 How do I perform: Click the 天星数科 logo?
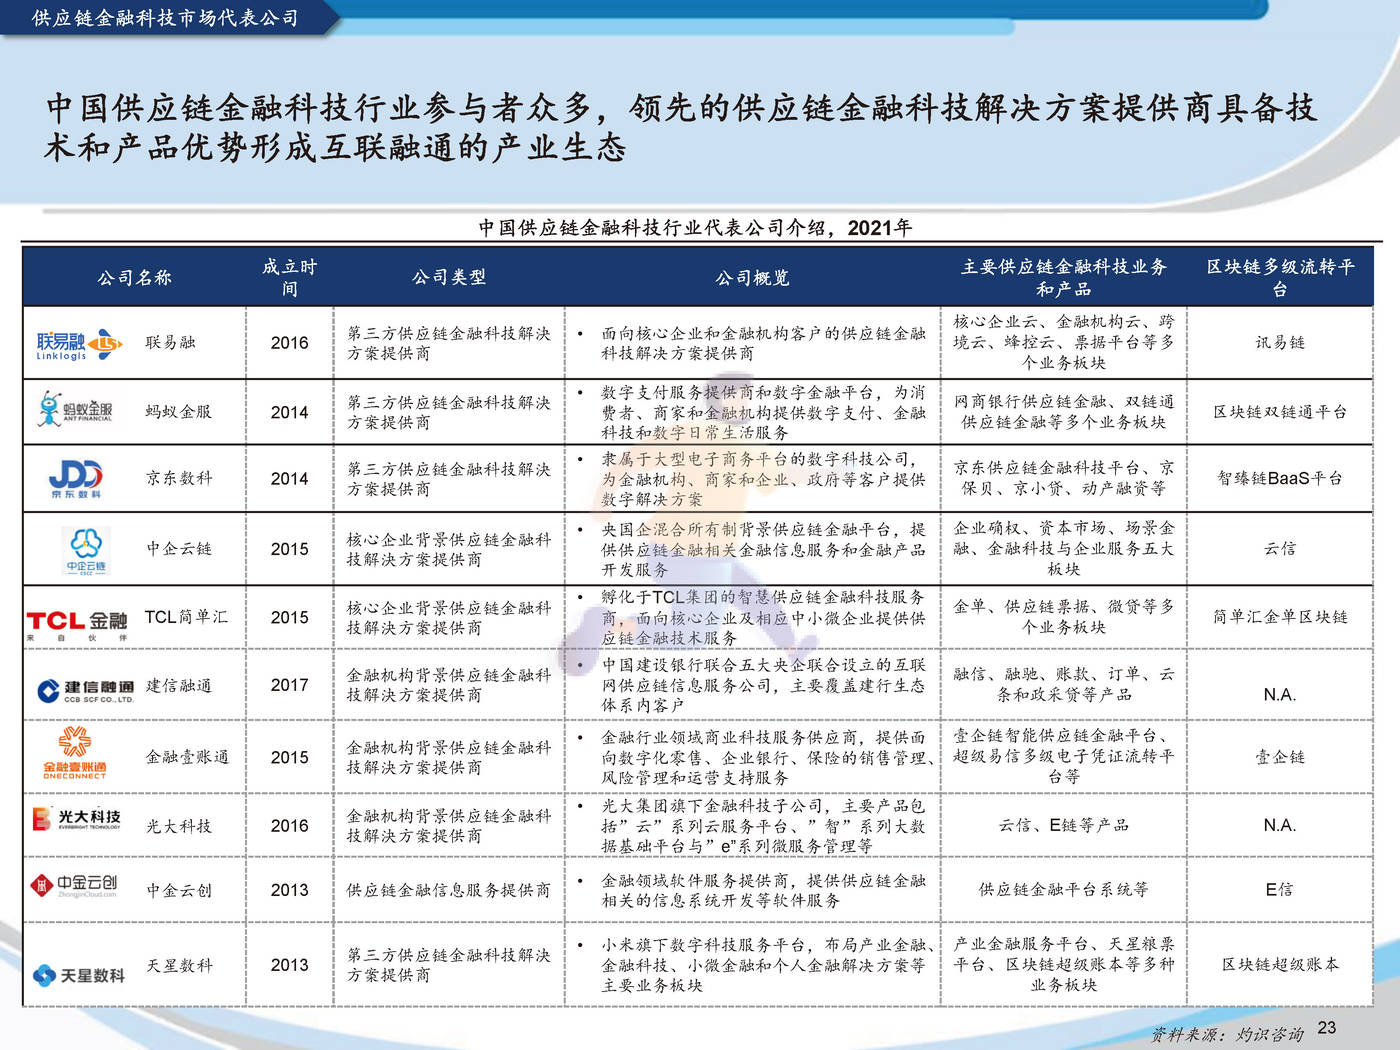point(79,974)
